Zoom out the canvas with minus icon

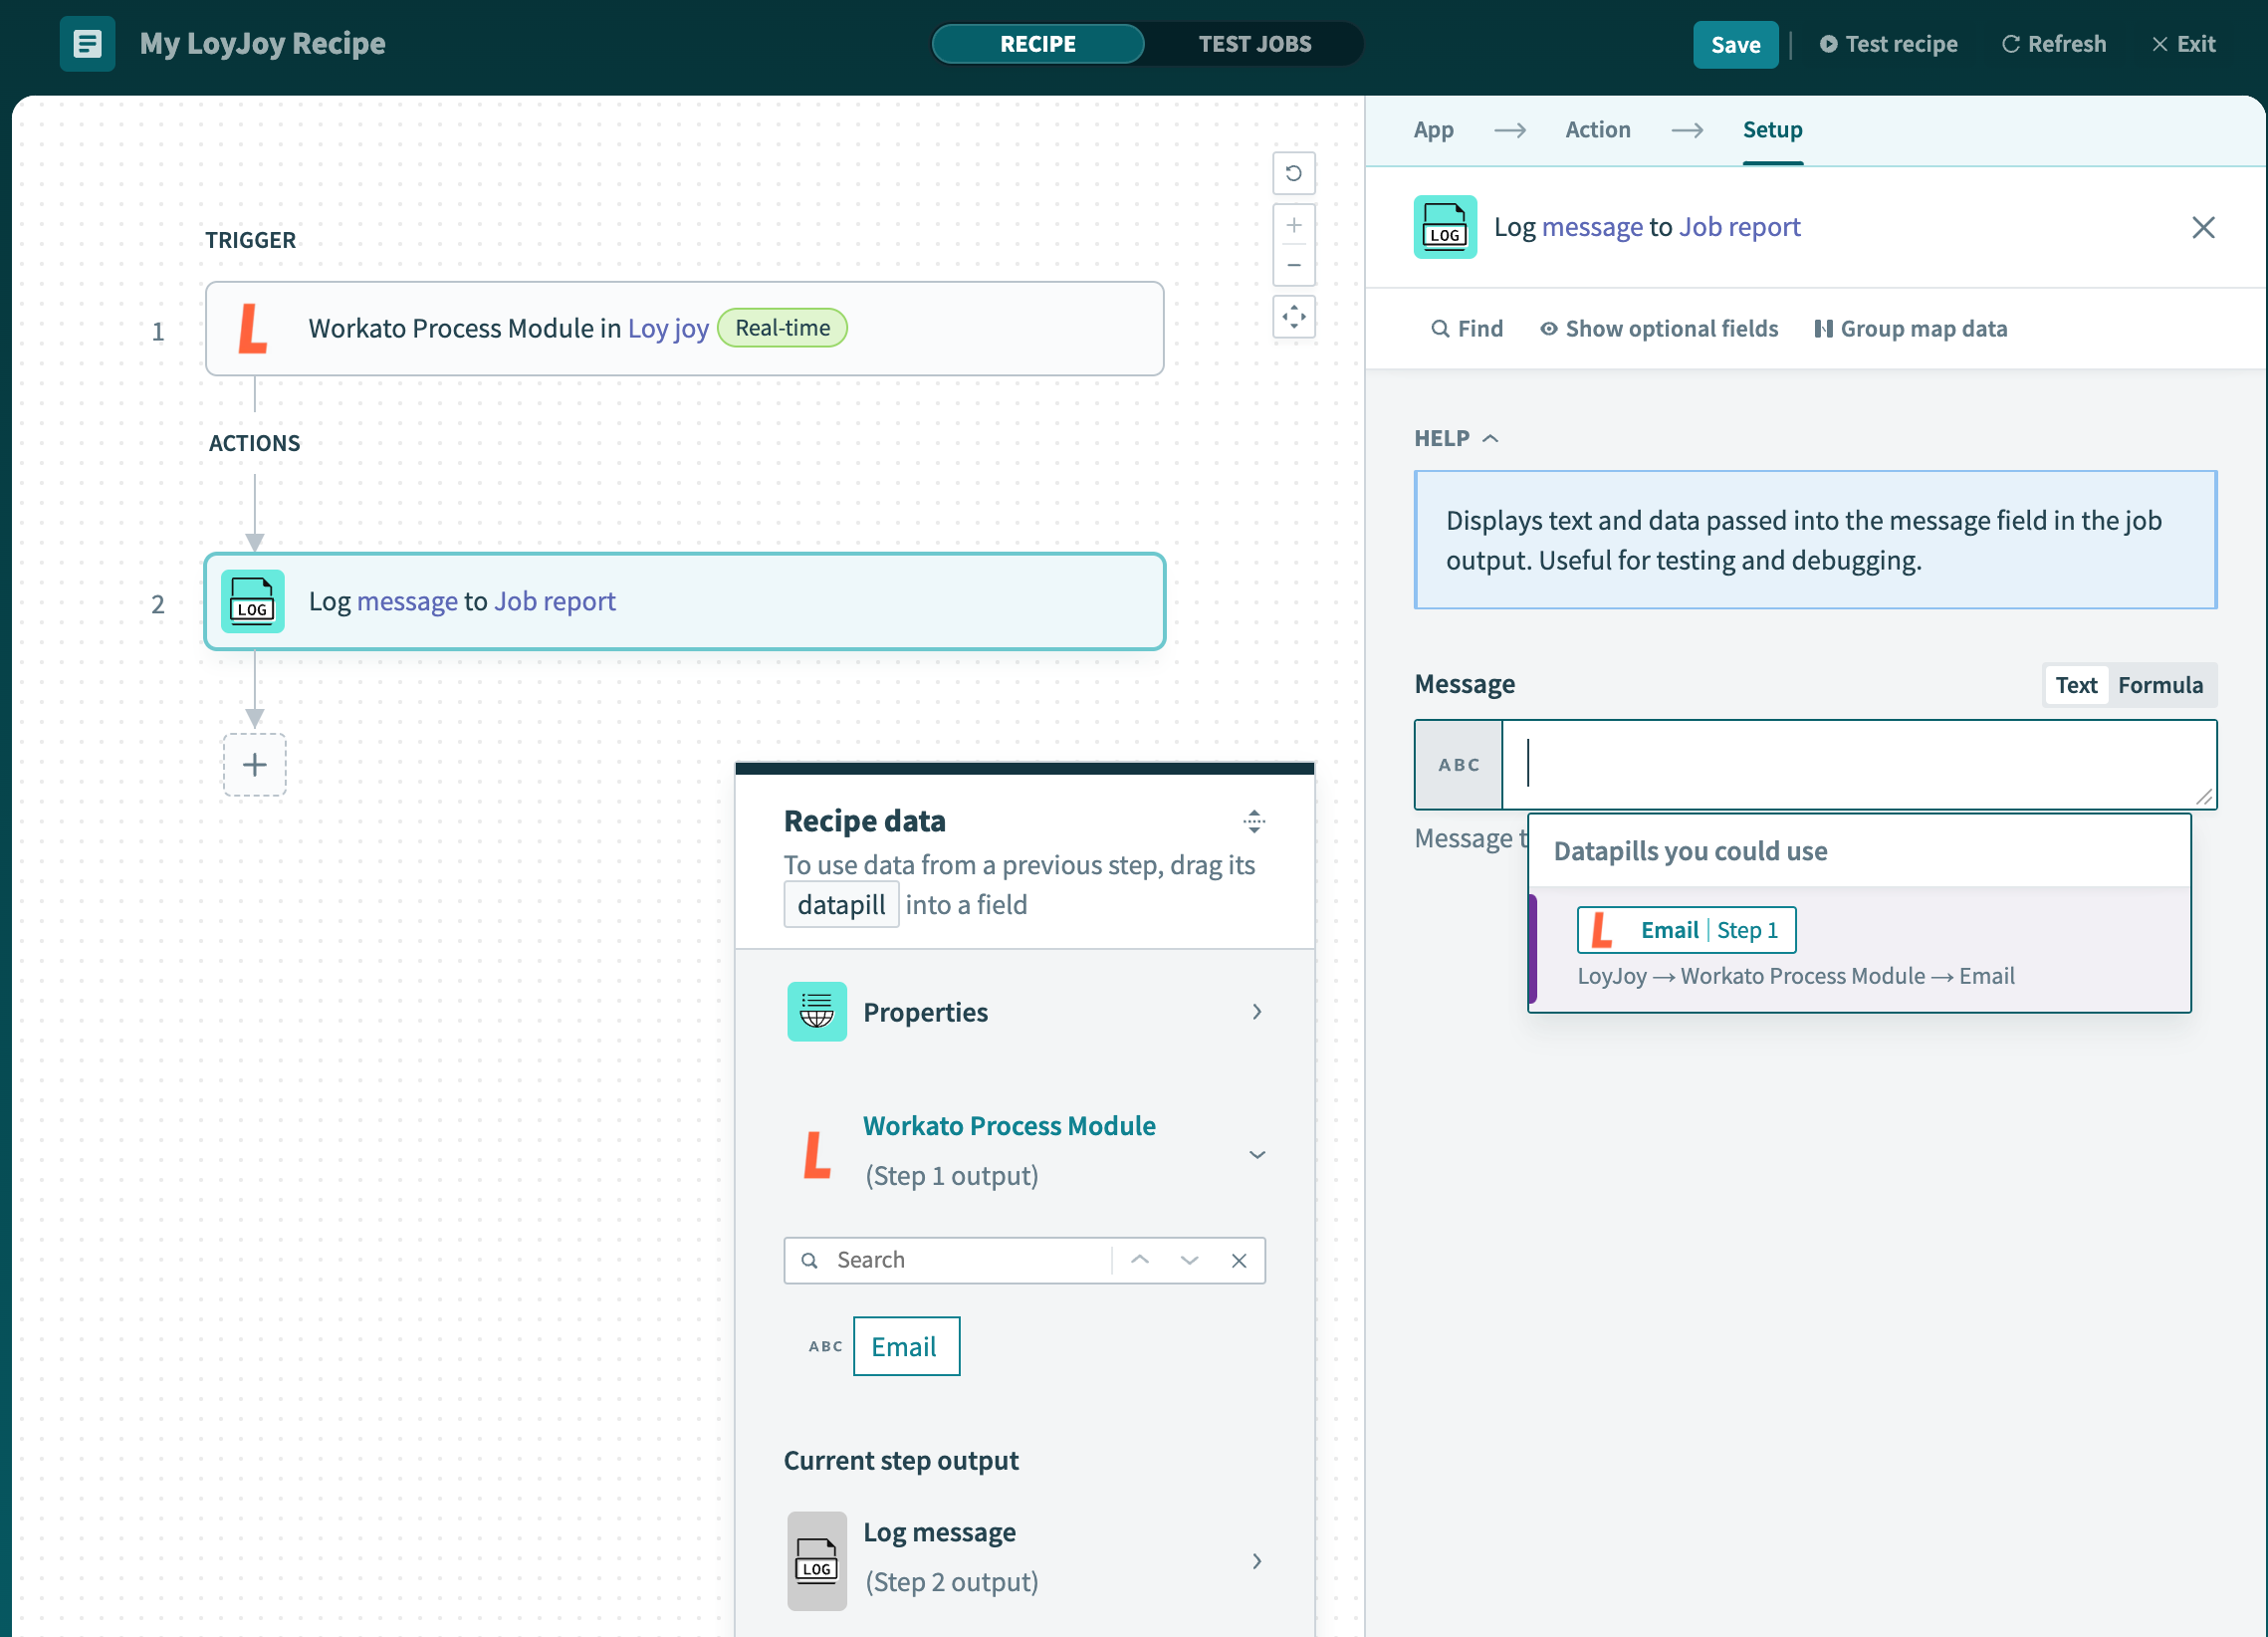[1293, 265]
